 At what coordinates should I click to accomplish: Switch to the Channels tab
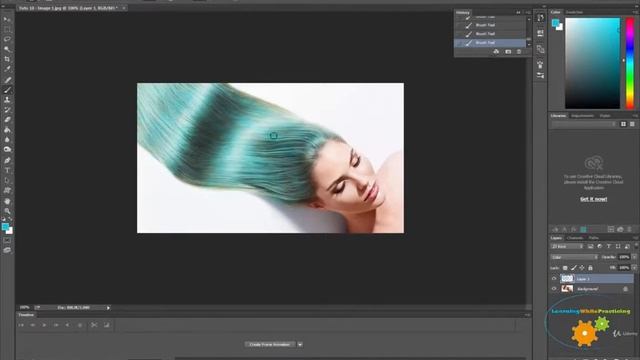(575, 238)
